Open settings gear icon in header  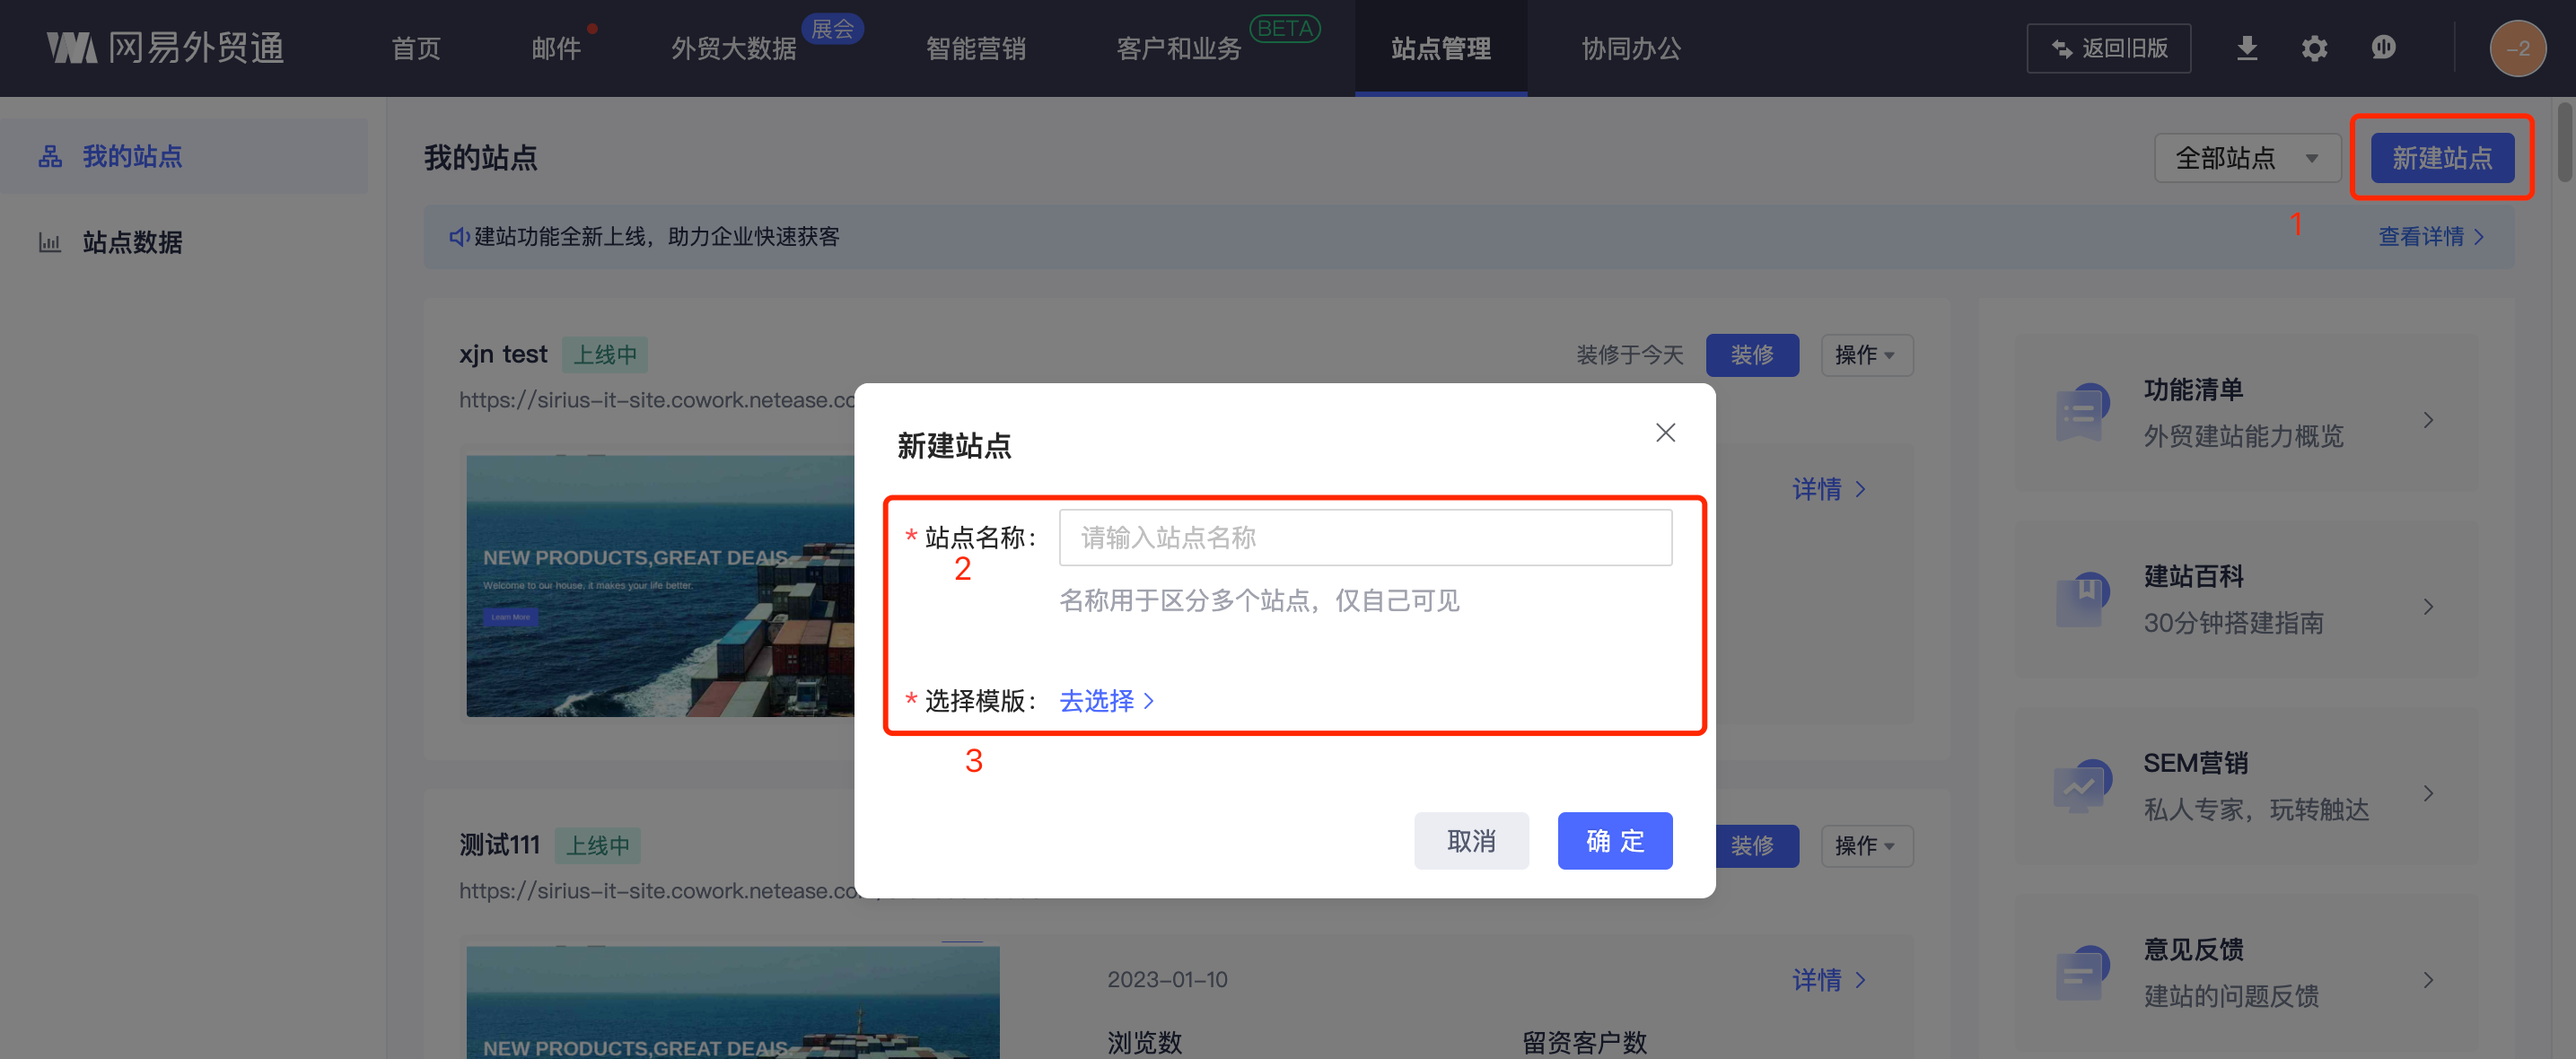2314,48
